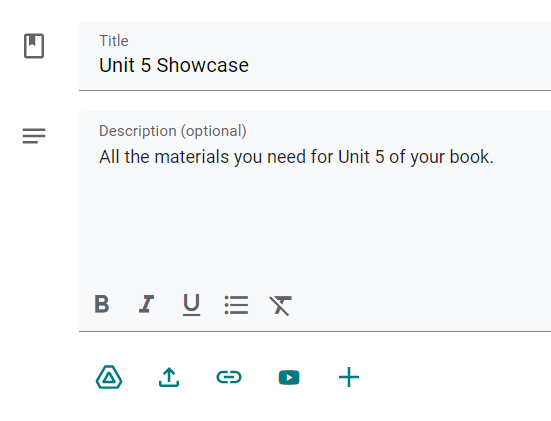Toggle italic formatting button

pos(146,304)
